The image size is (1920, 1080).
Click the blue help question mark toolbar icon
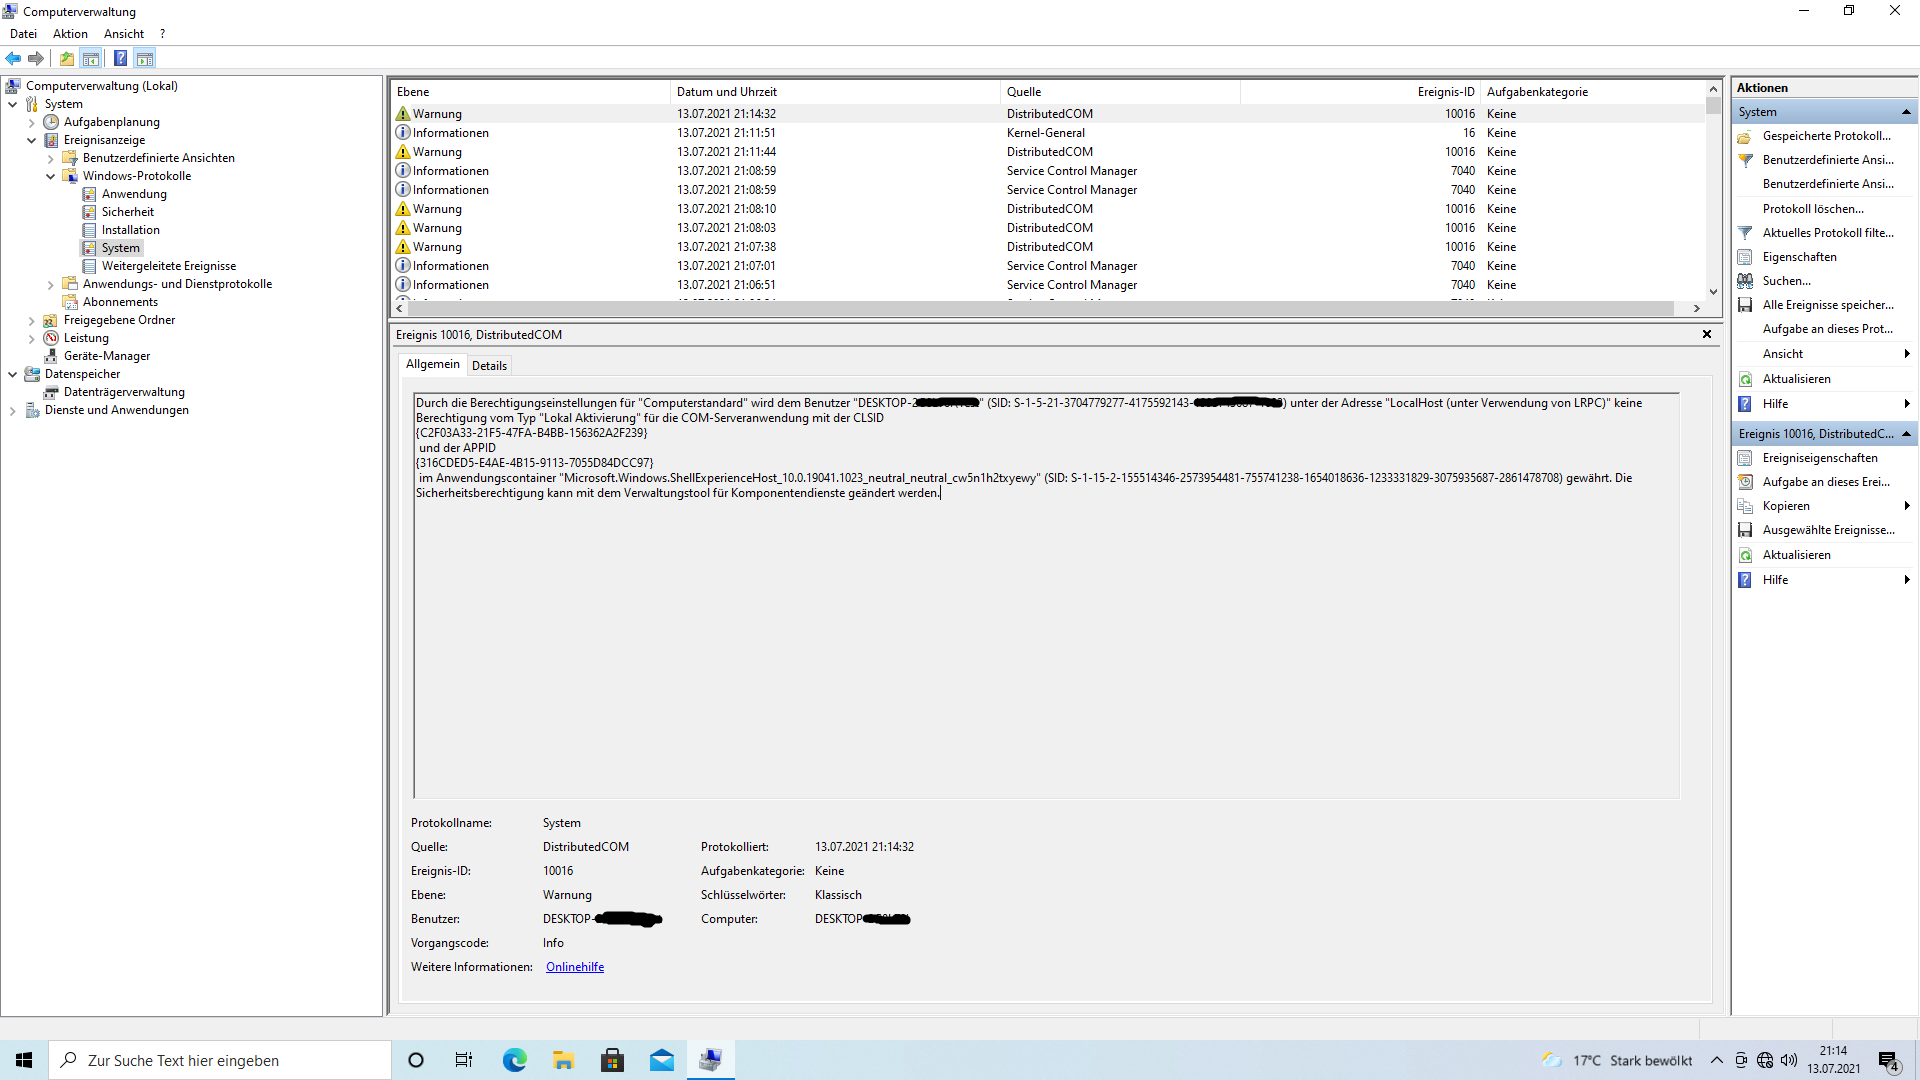pos(120,58)
